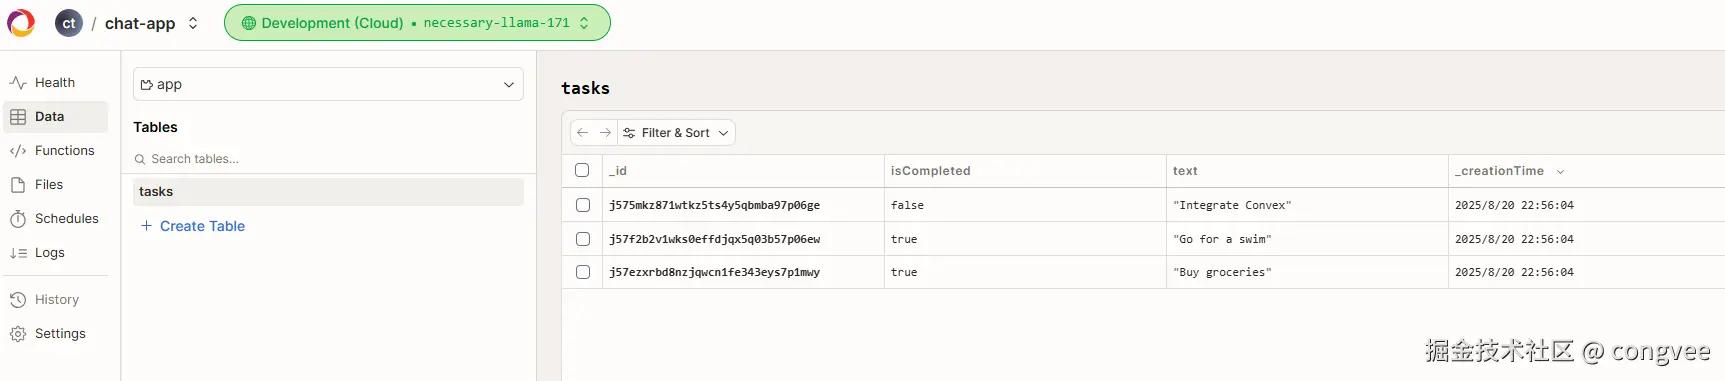Expand the project switcher chevron arrows
1725x381 pixels.
(193, 23)
